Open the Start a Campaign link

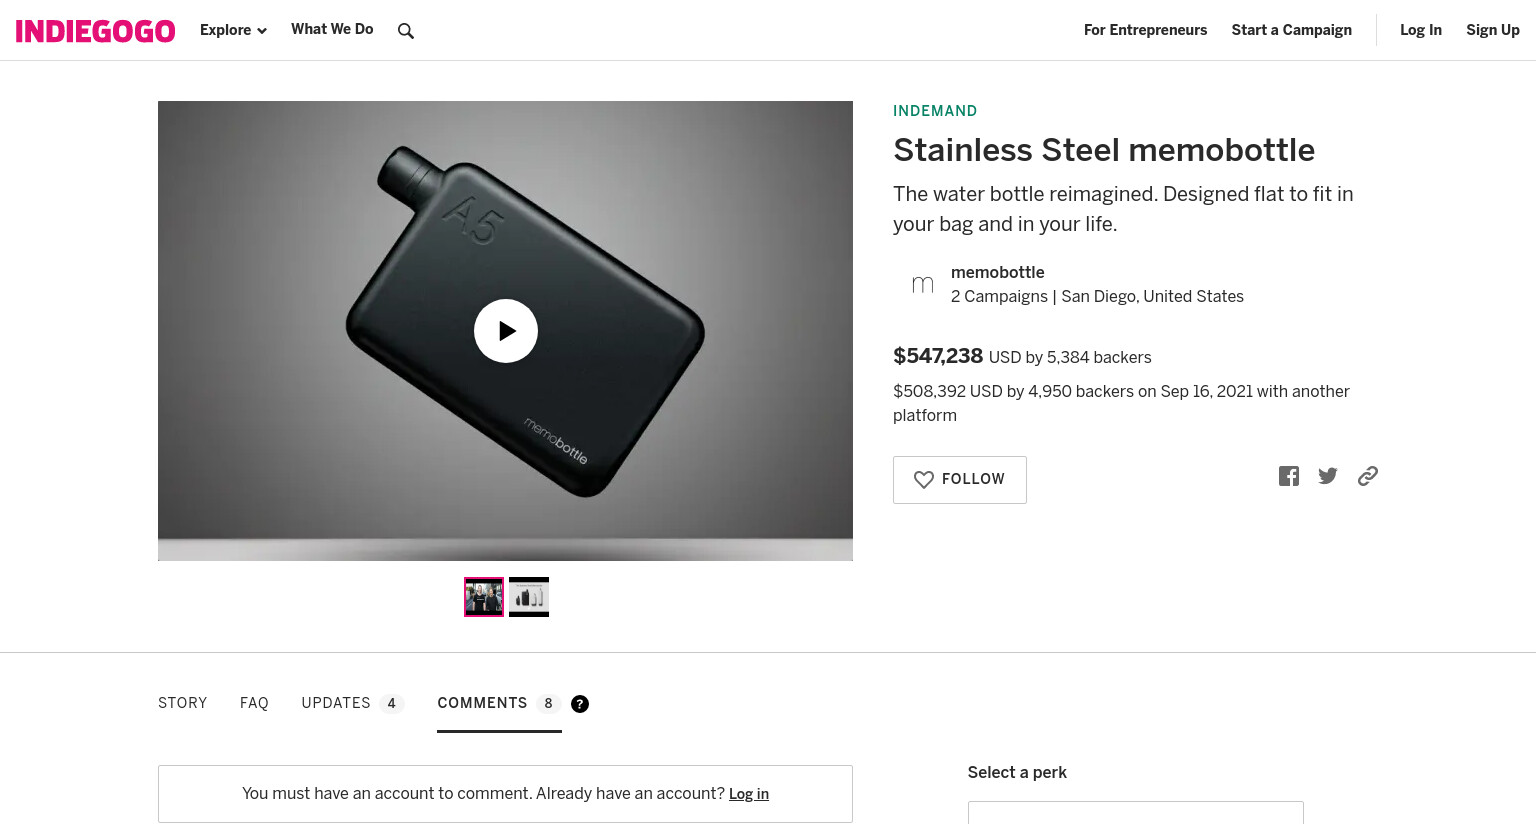coord(1292,30)
